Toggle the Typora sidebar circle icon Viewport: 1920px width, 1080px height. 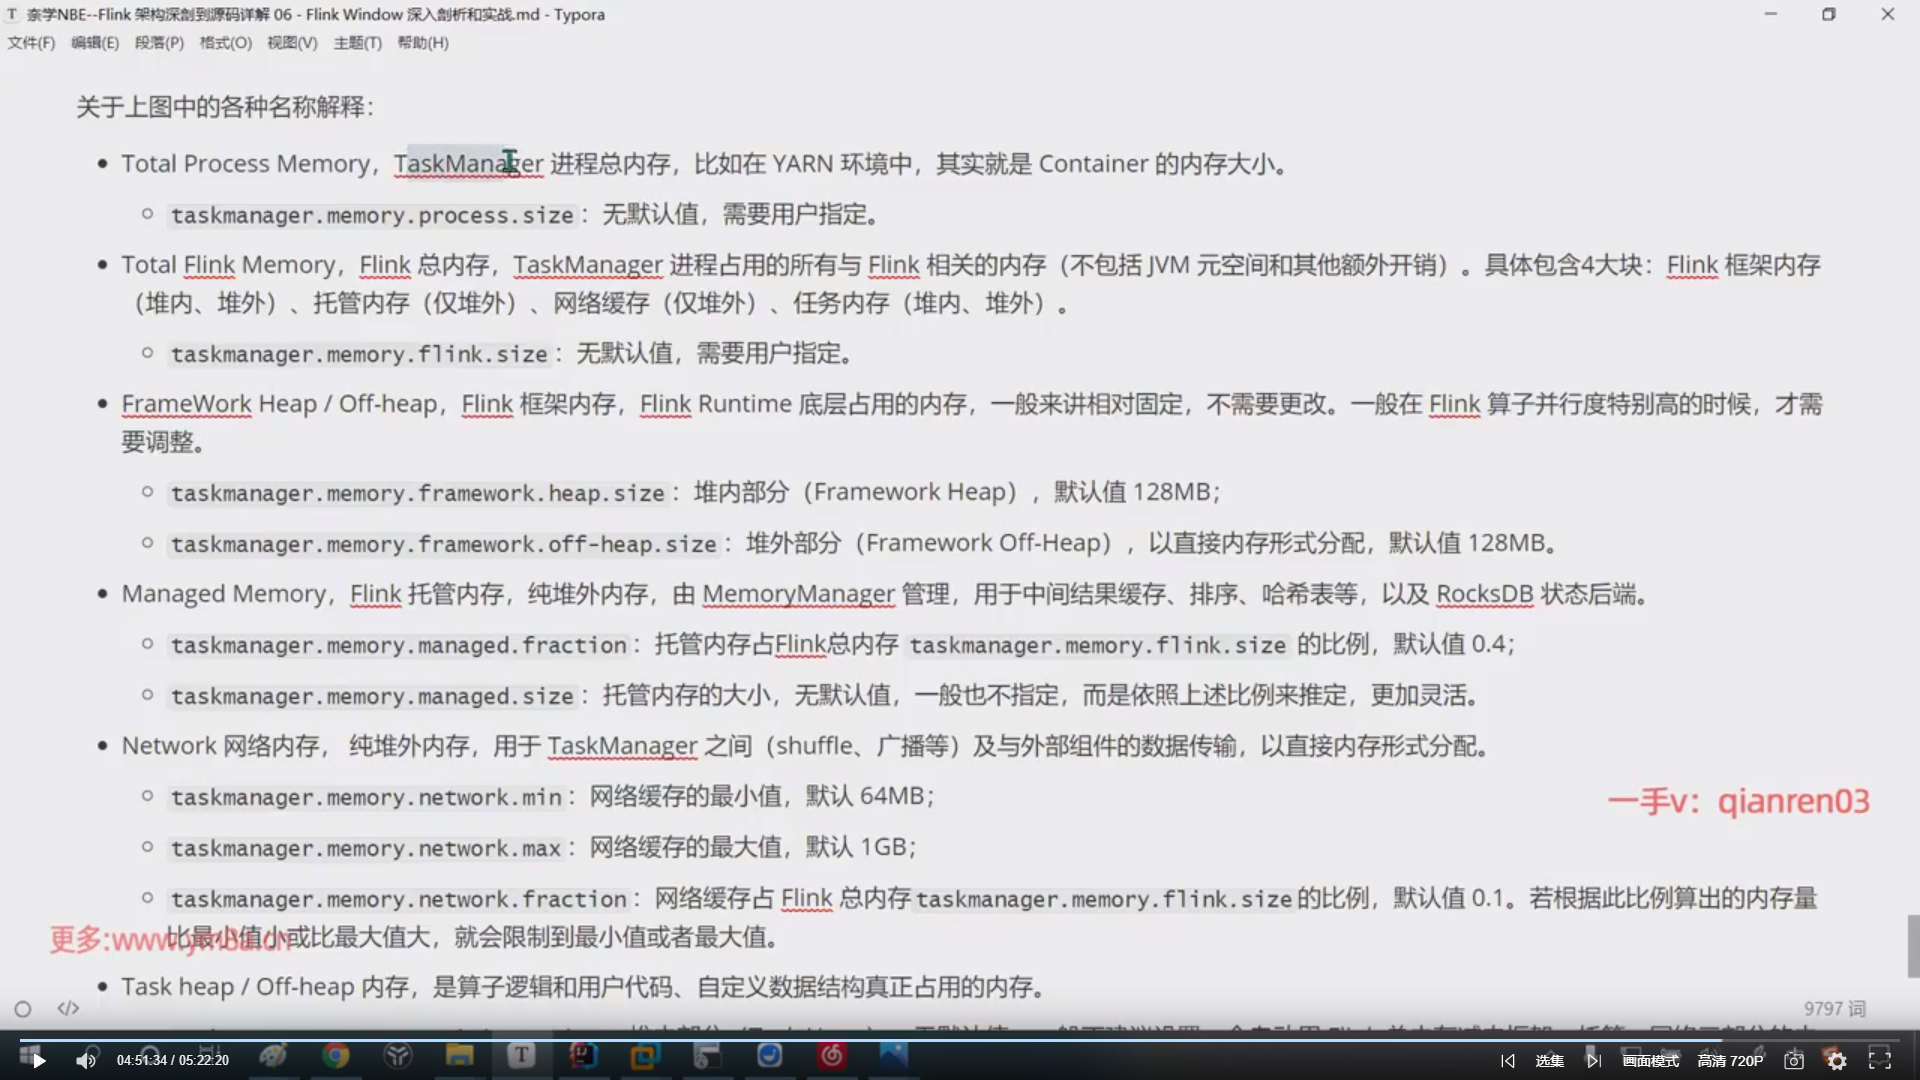click(x=23, y=1009)
